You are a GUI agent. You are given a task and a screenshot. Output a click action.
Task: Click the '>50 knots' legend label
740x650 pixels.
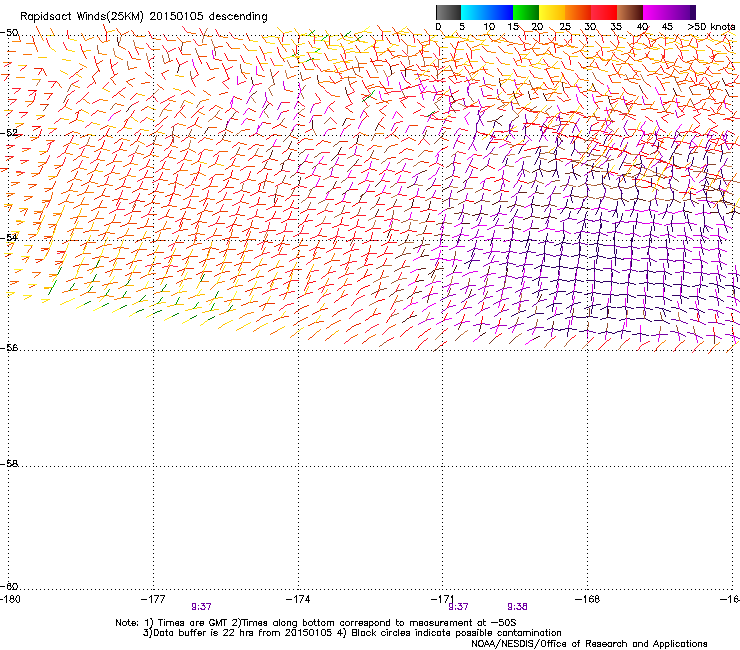point(711,27)
